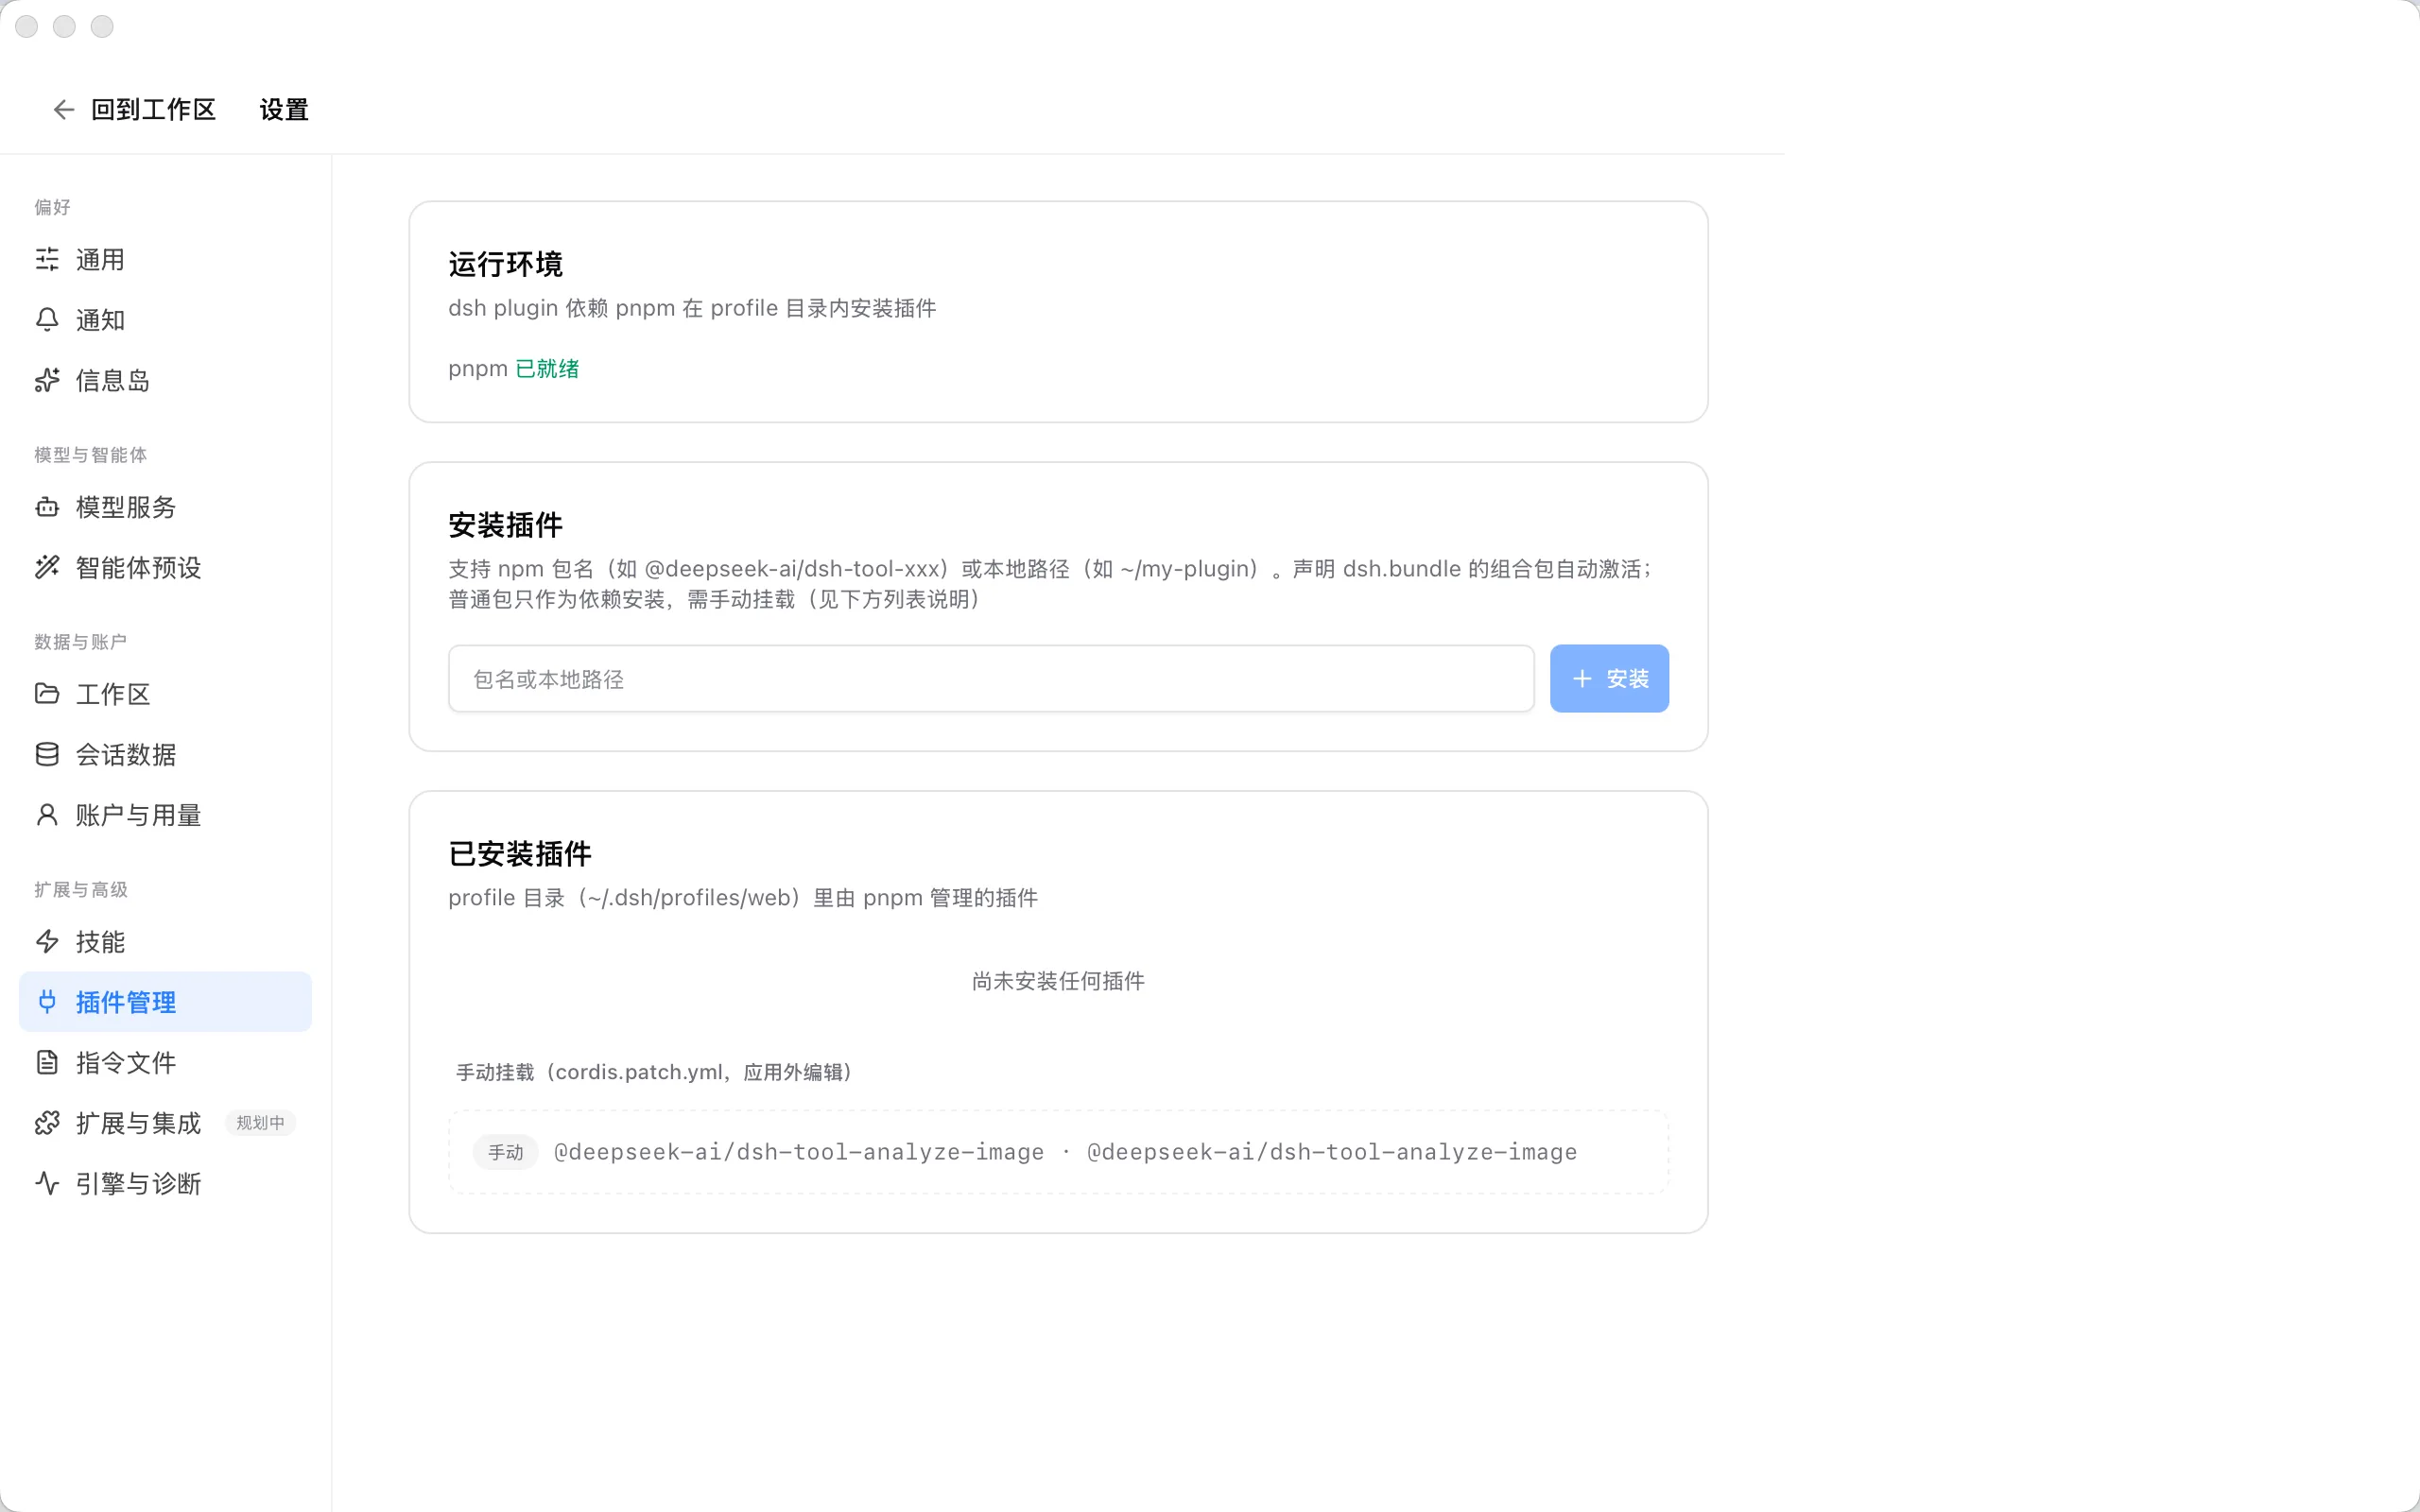Image resolution: width=2420 pixels, height=1512 pixels.
Task: Click the 指令文件 document icon
Action: (47, 1063)
